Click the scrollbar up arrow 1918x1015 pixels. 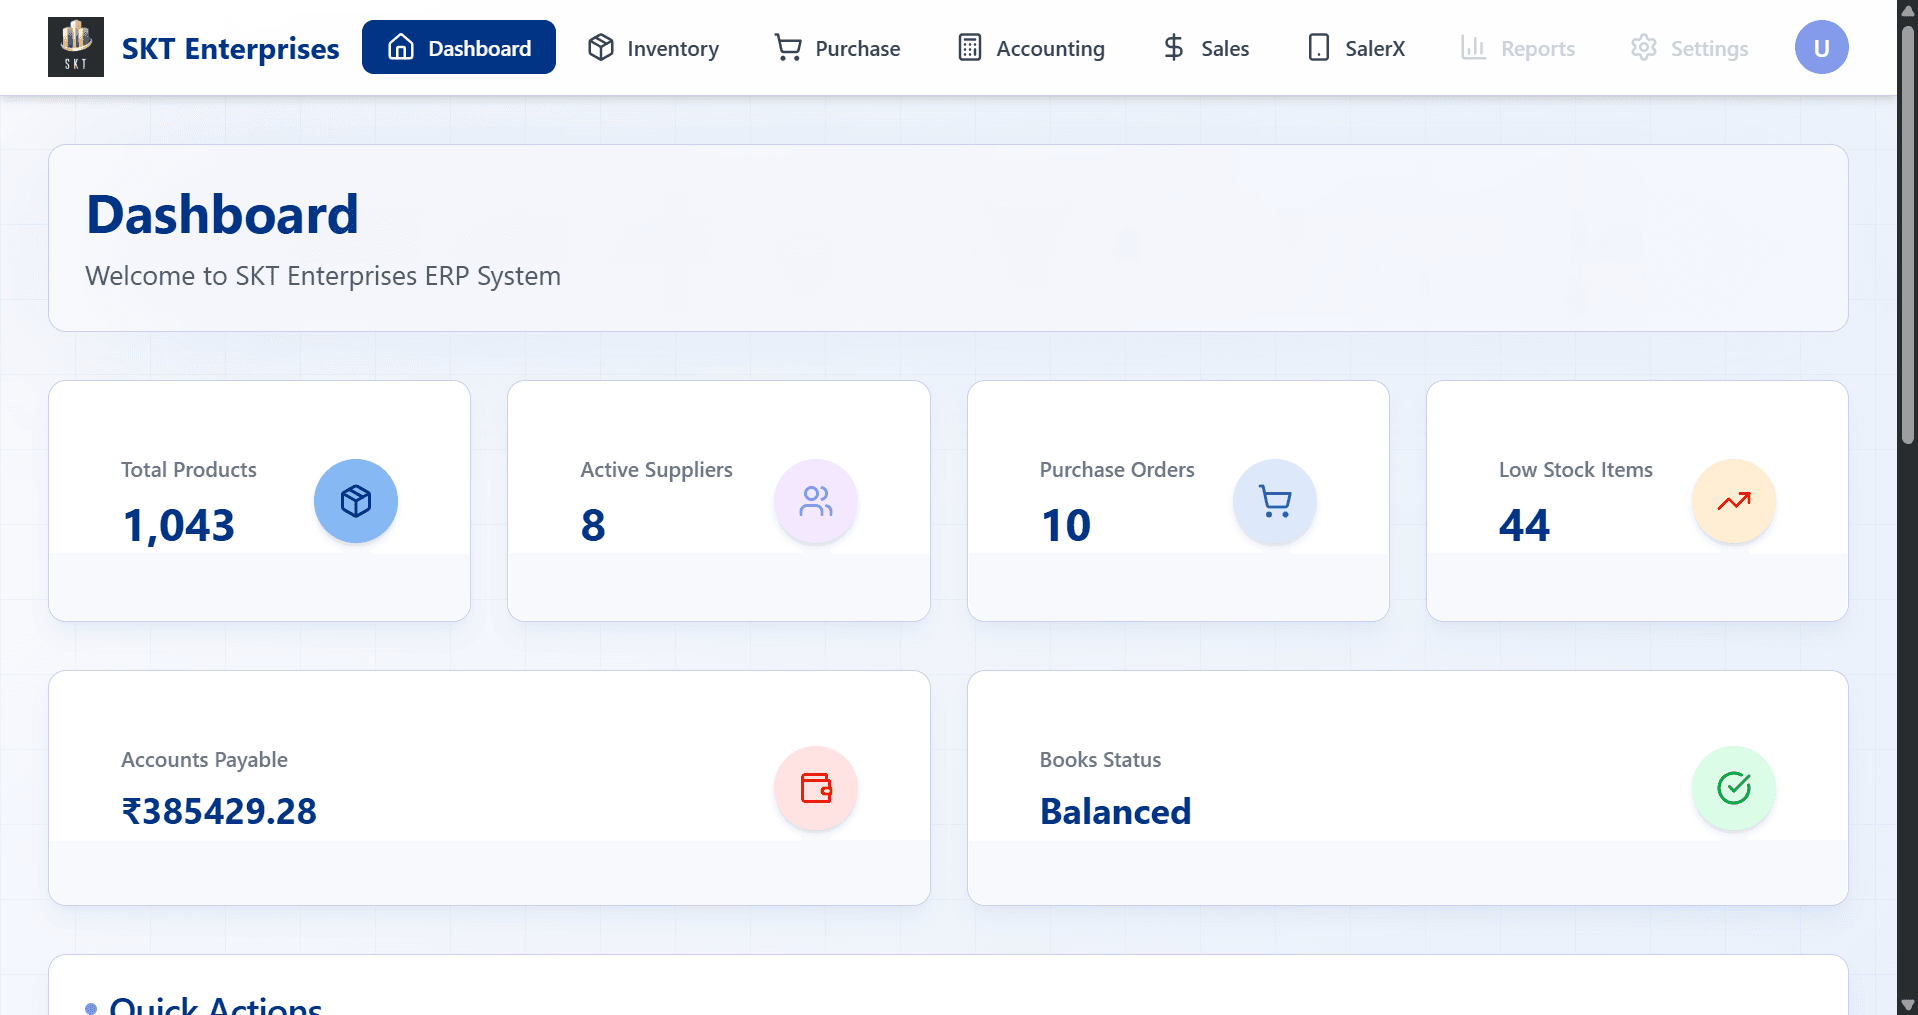pos(1908,10)
